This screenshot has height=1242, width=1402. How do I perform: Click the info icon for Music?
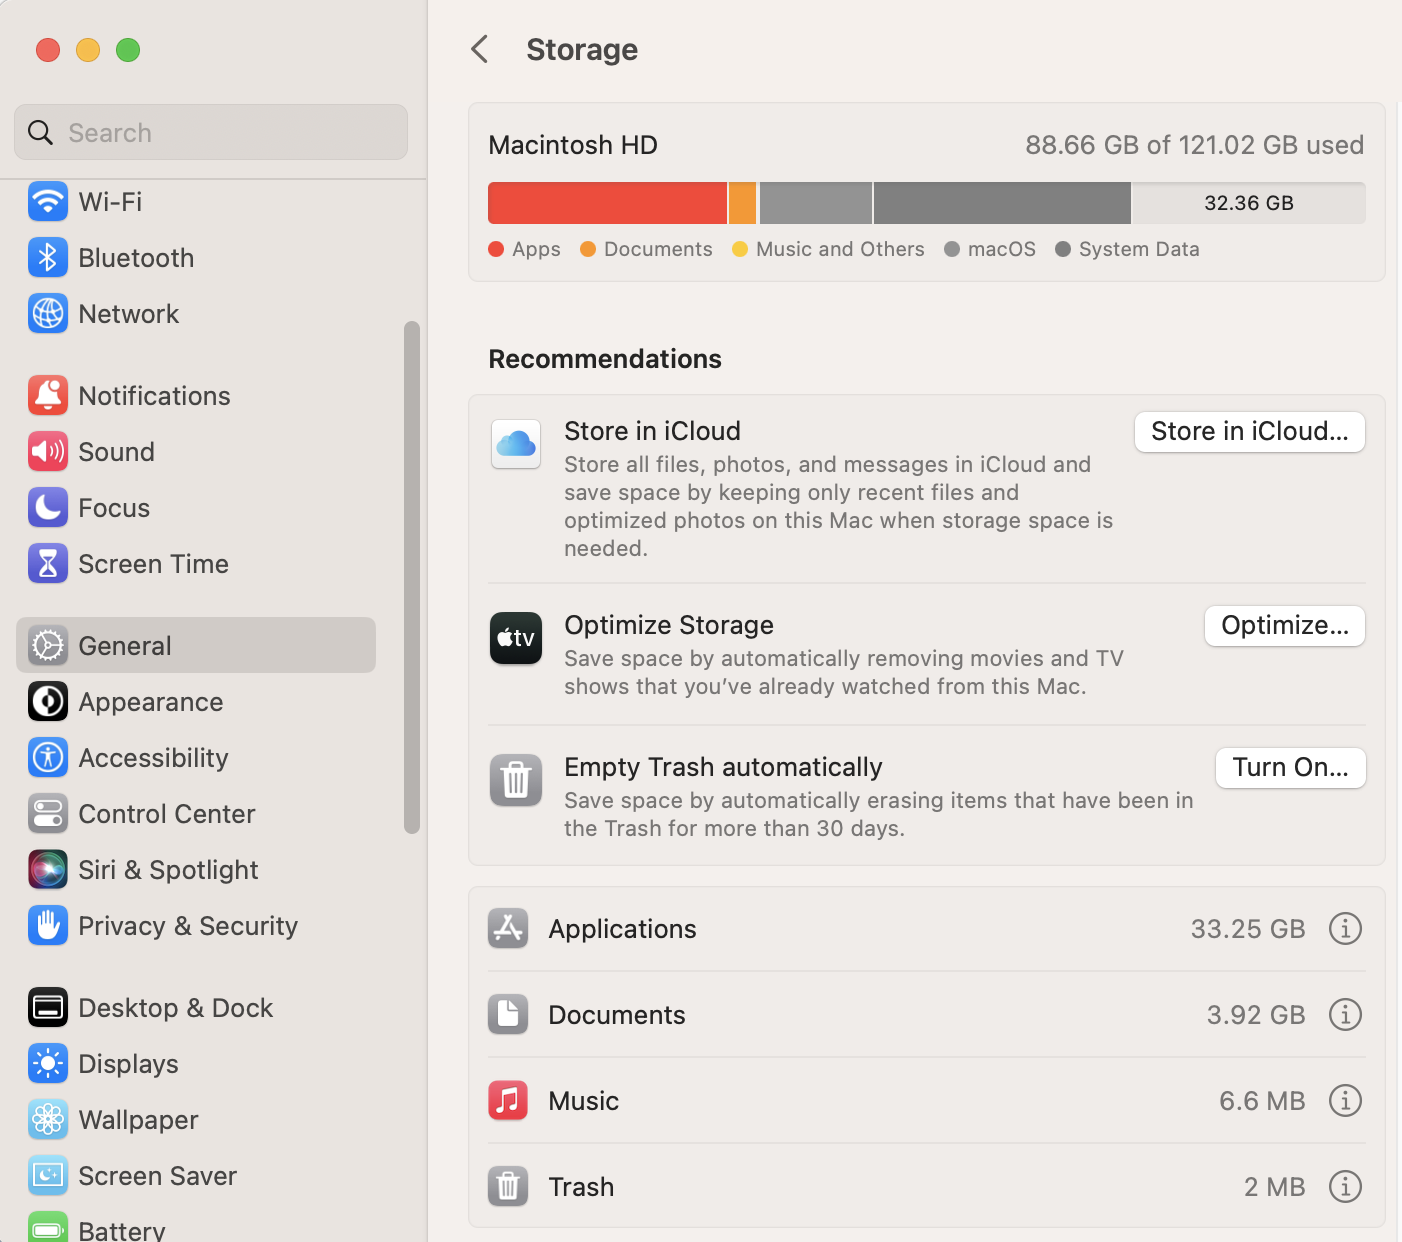click(x=1345, y=1101)
